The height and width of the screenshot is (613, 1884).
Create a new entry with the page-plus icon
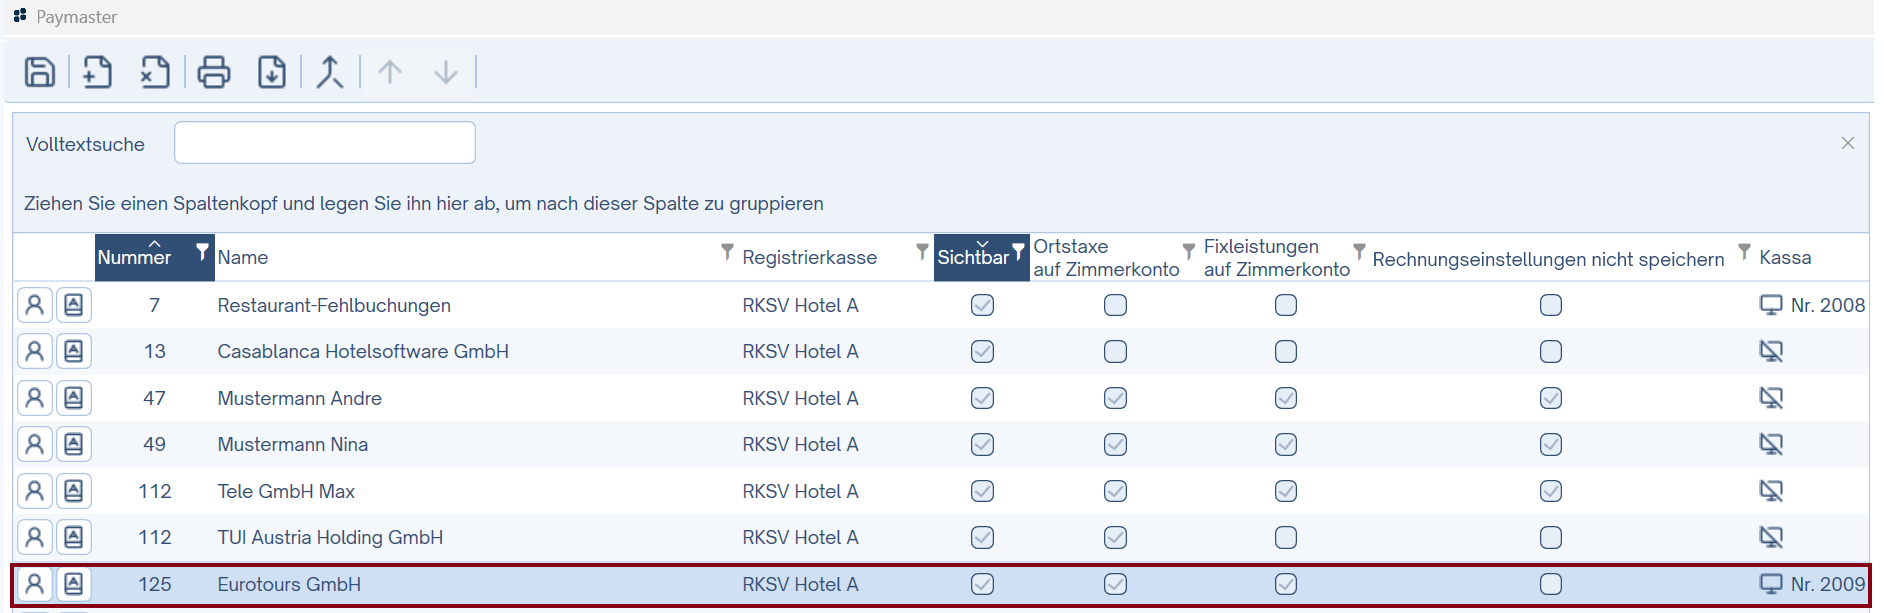[x=97, y=72]
